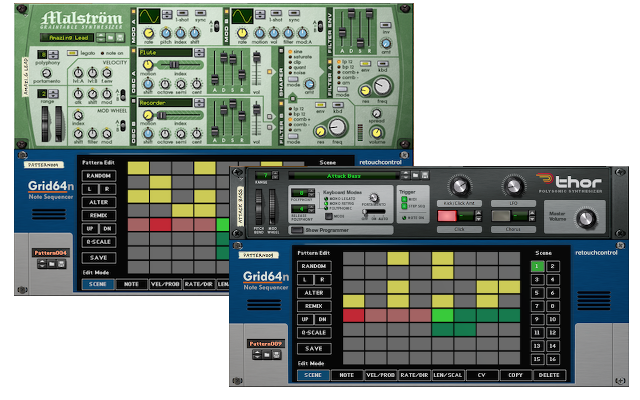
Task: Change Osc A Flute graintable arrows
Action: tap(199, 53)
